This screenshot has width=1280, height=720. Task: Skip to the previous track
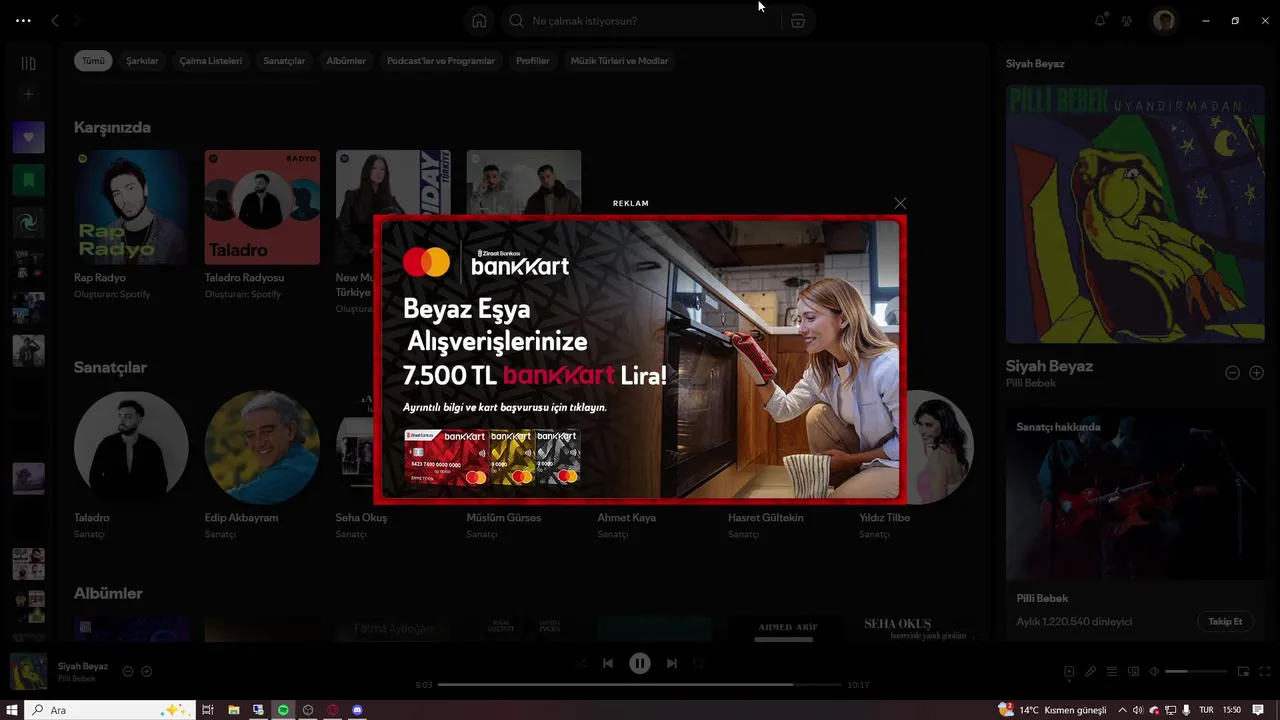pos(608,663)
